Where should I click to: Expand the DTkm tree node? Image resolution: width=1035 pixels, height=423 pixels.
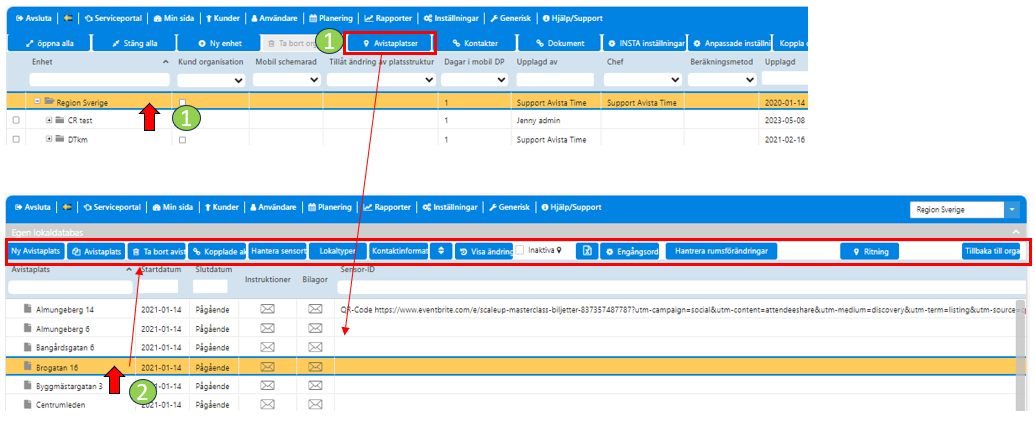coord(49,139)
